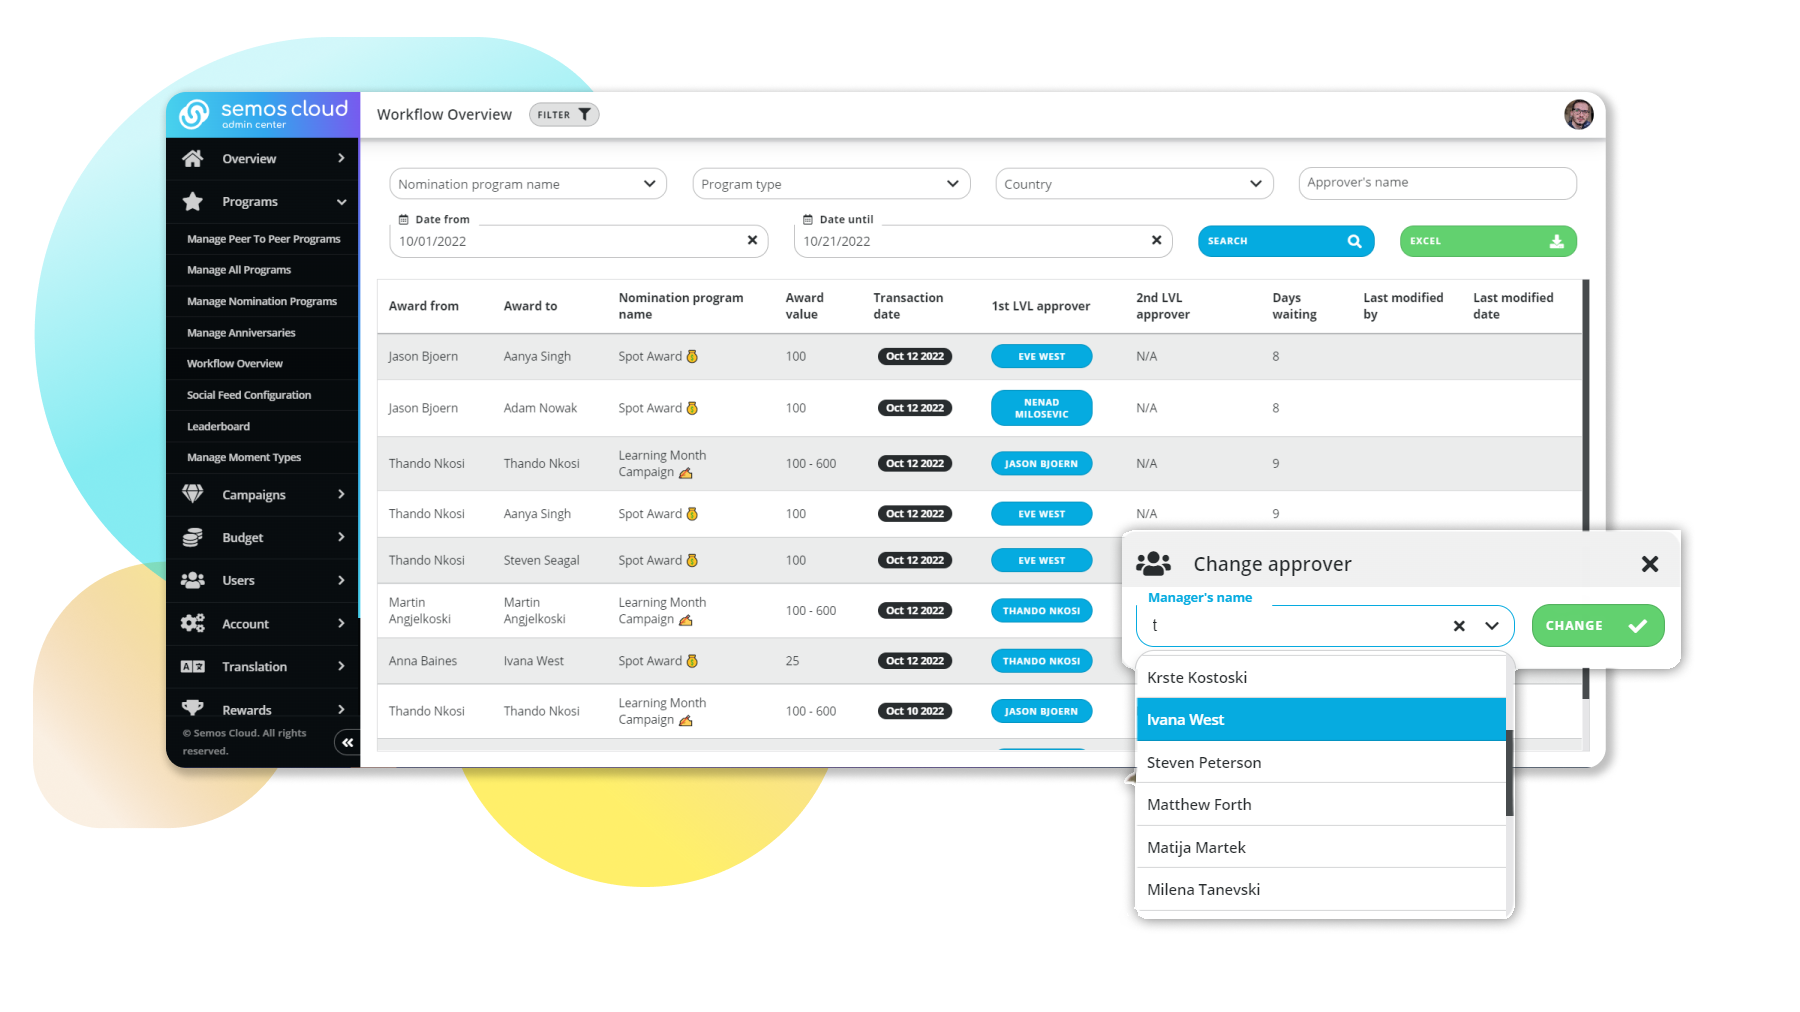Expand the Users menu chevron
The height and width of the screenshot is (1012, 1800).
point(341,580)
